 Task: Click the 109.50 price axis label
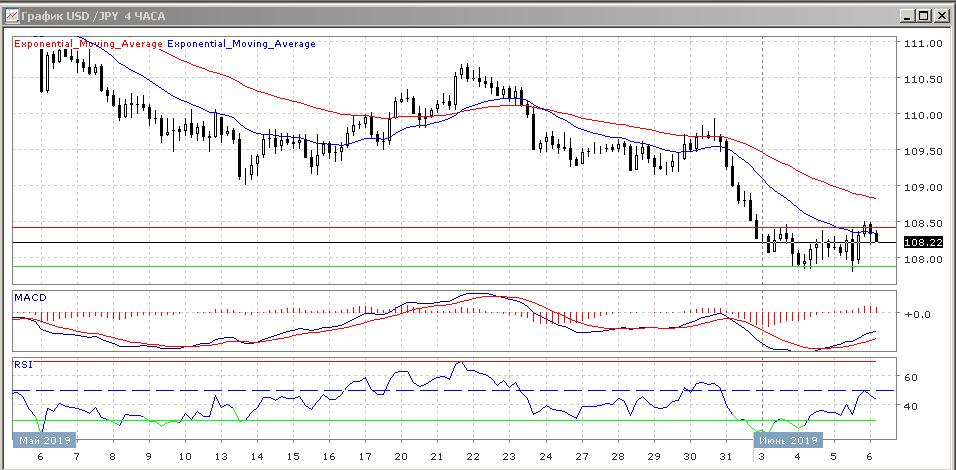(x=922, y=151)
